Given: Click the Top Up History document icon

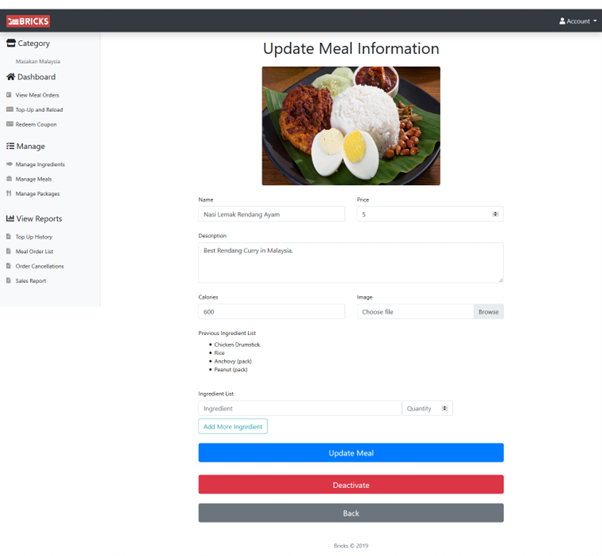Looking at the screenshot, I should coord(8,237).
